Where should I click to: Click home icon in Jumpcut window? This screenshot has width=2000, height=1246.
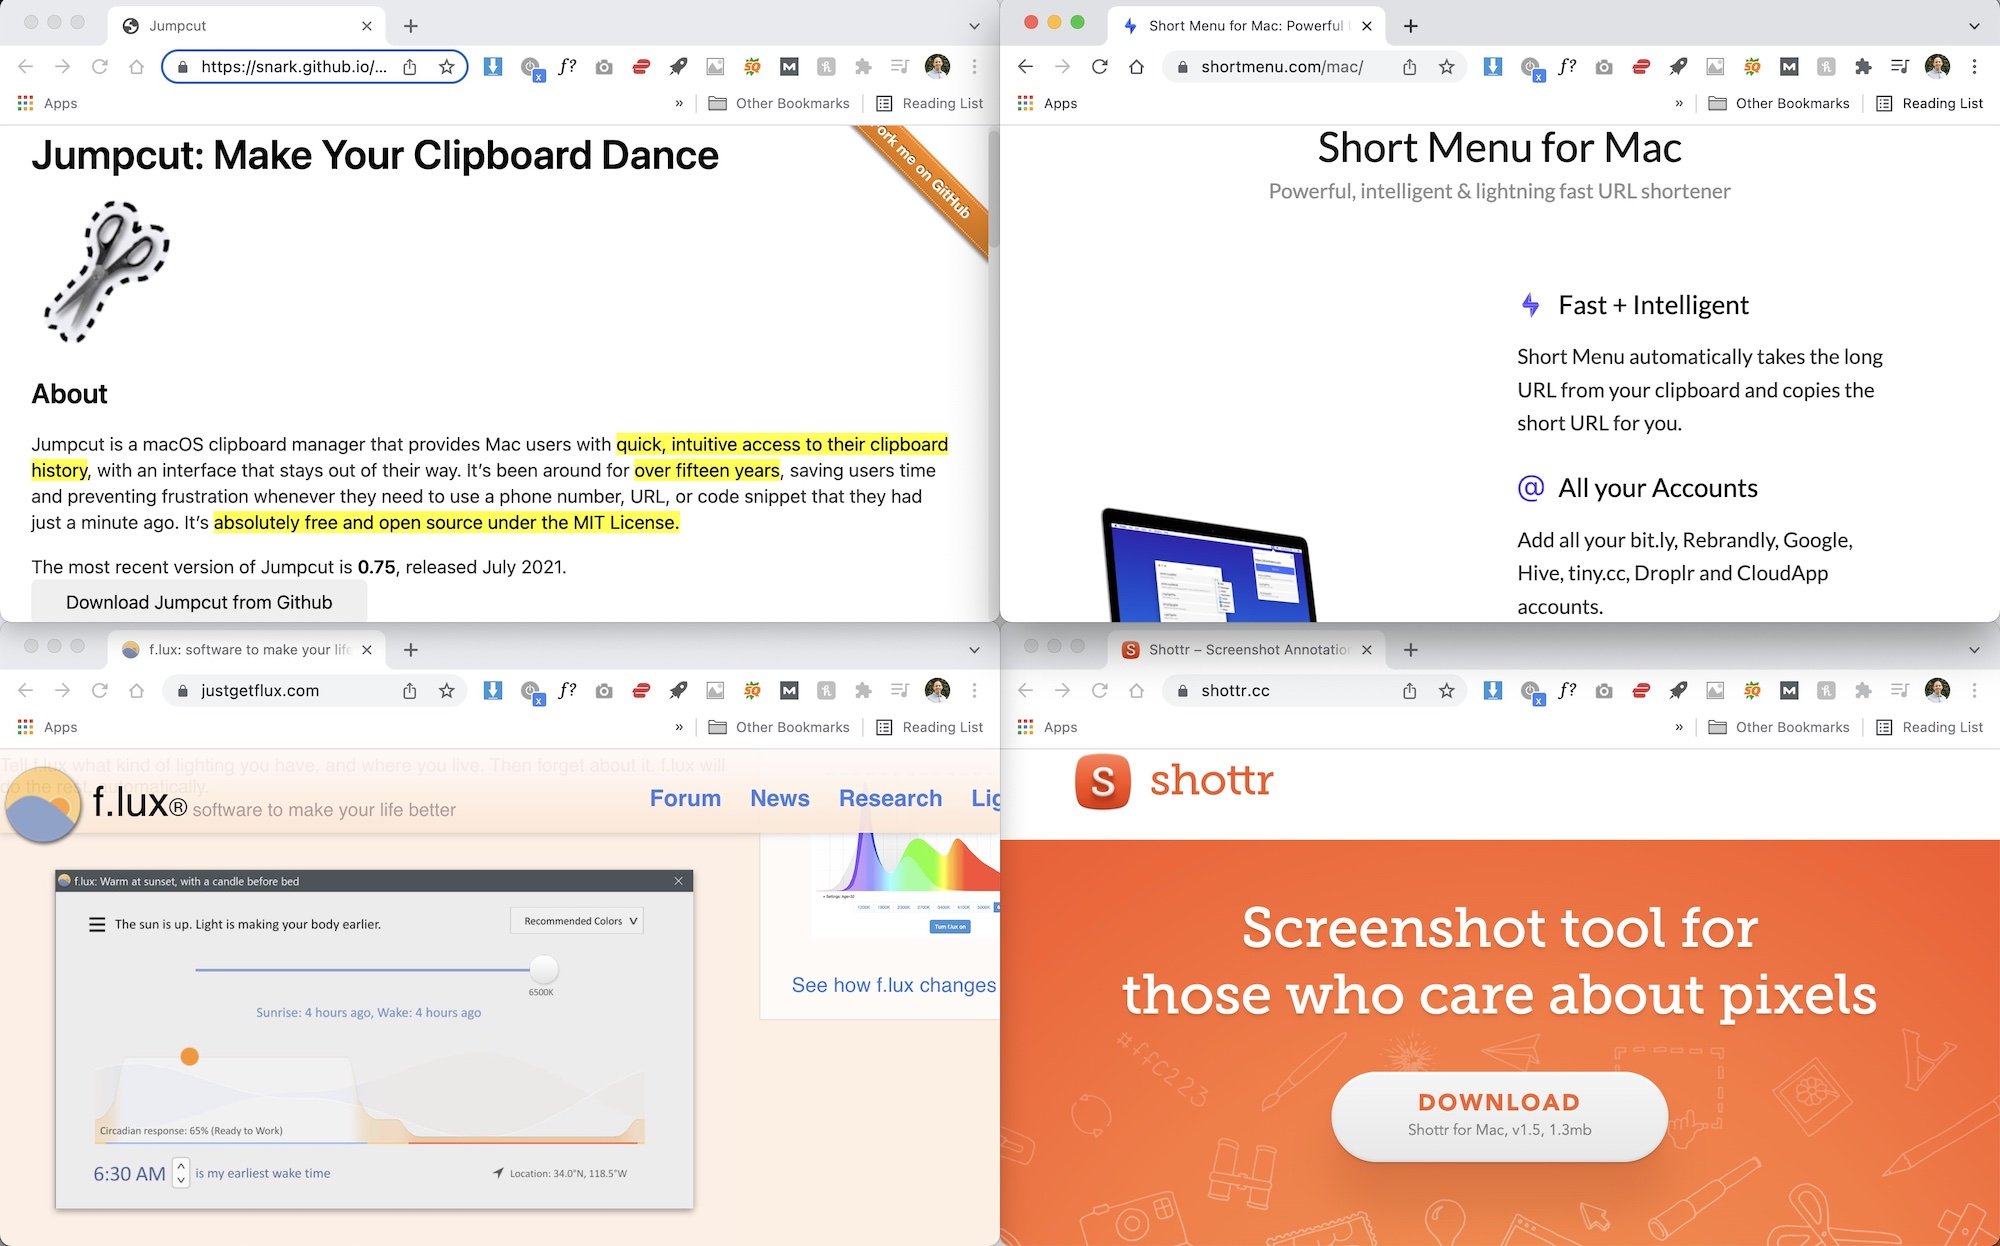(x=136, y=67)
